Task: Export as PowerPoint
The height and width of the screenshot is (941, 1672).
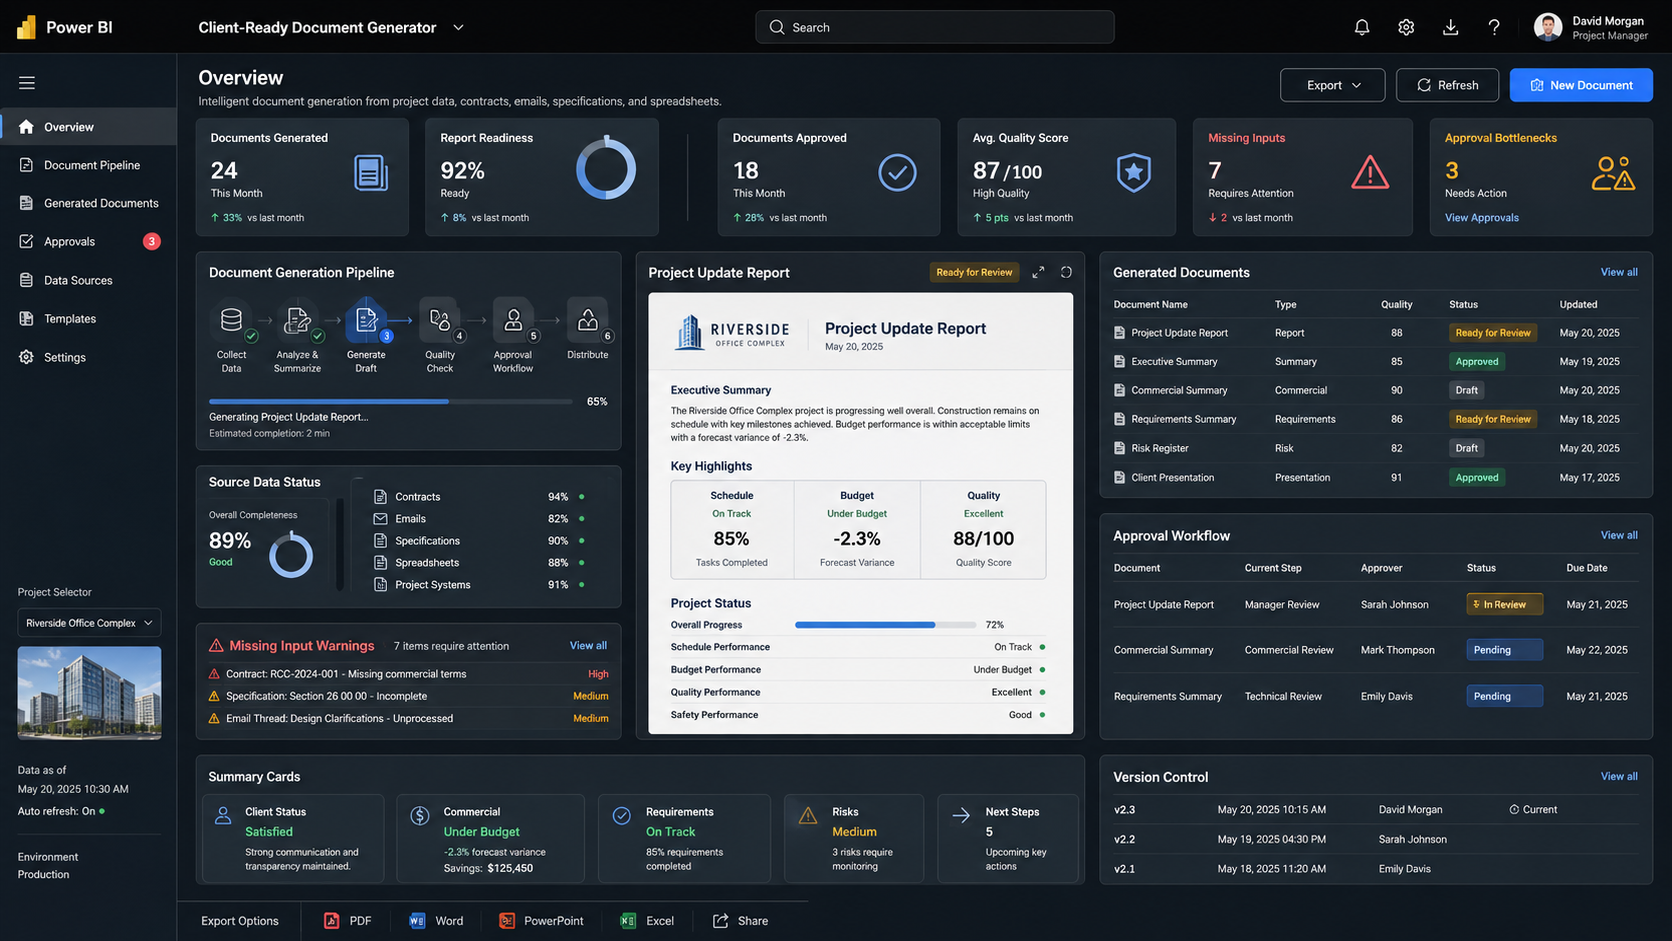Action: 541,921
